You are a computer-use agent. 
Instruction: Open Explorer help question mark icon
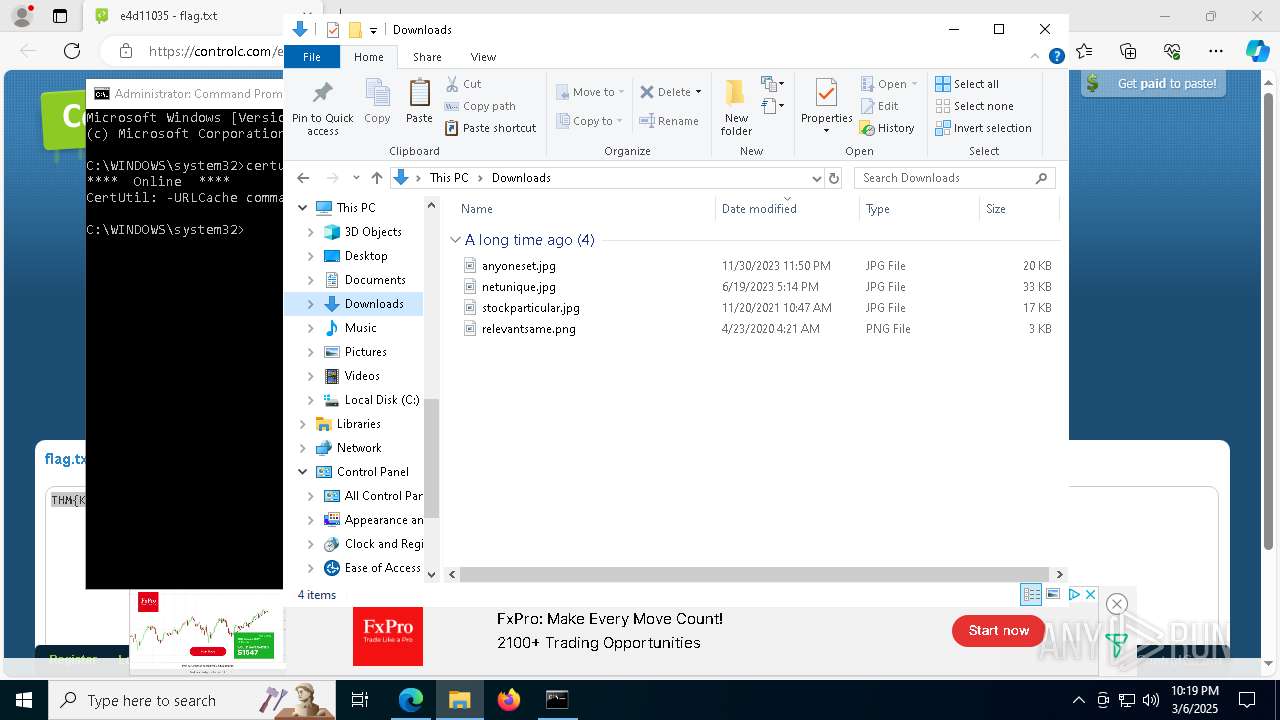coord(1056,57)
